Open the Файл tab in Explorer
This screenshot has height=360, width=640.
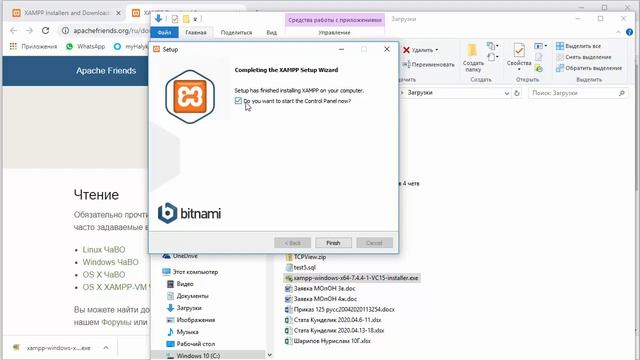164,32
